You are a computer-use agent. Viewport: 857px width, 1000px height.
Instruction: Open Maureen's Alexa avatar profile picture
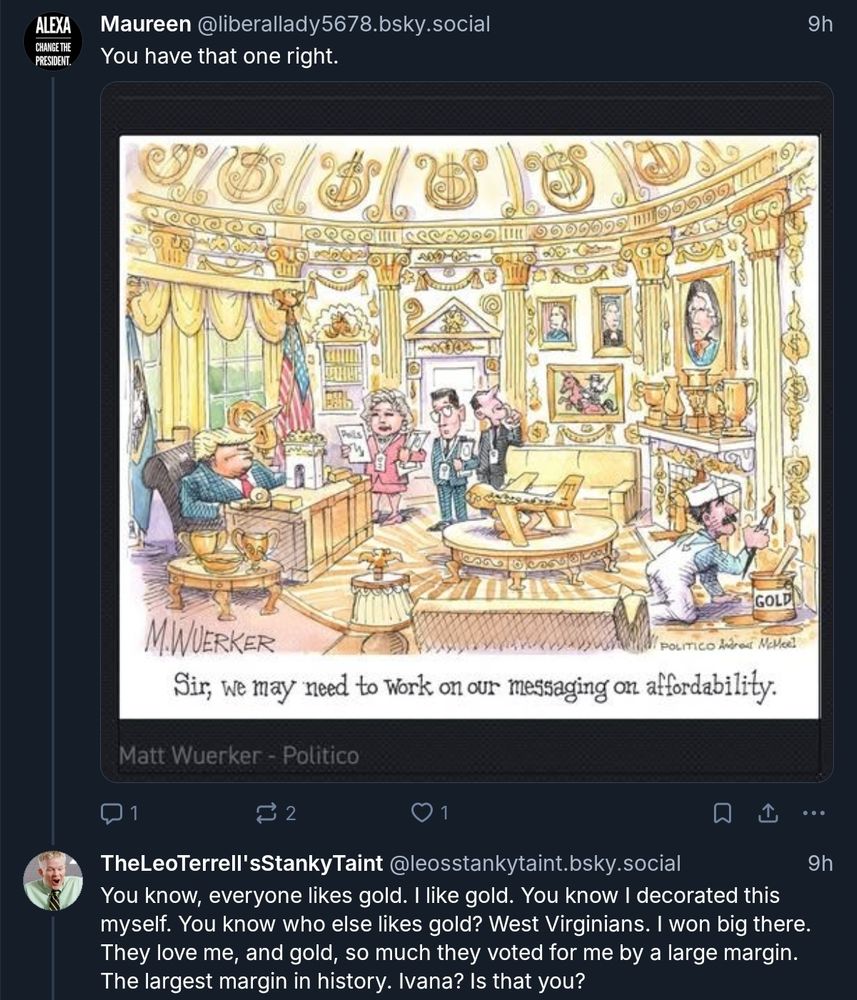(x=53, y=41)
